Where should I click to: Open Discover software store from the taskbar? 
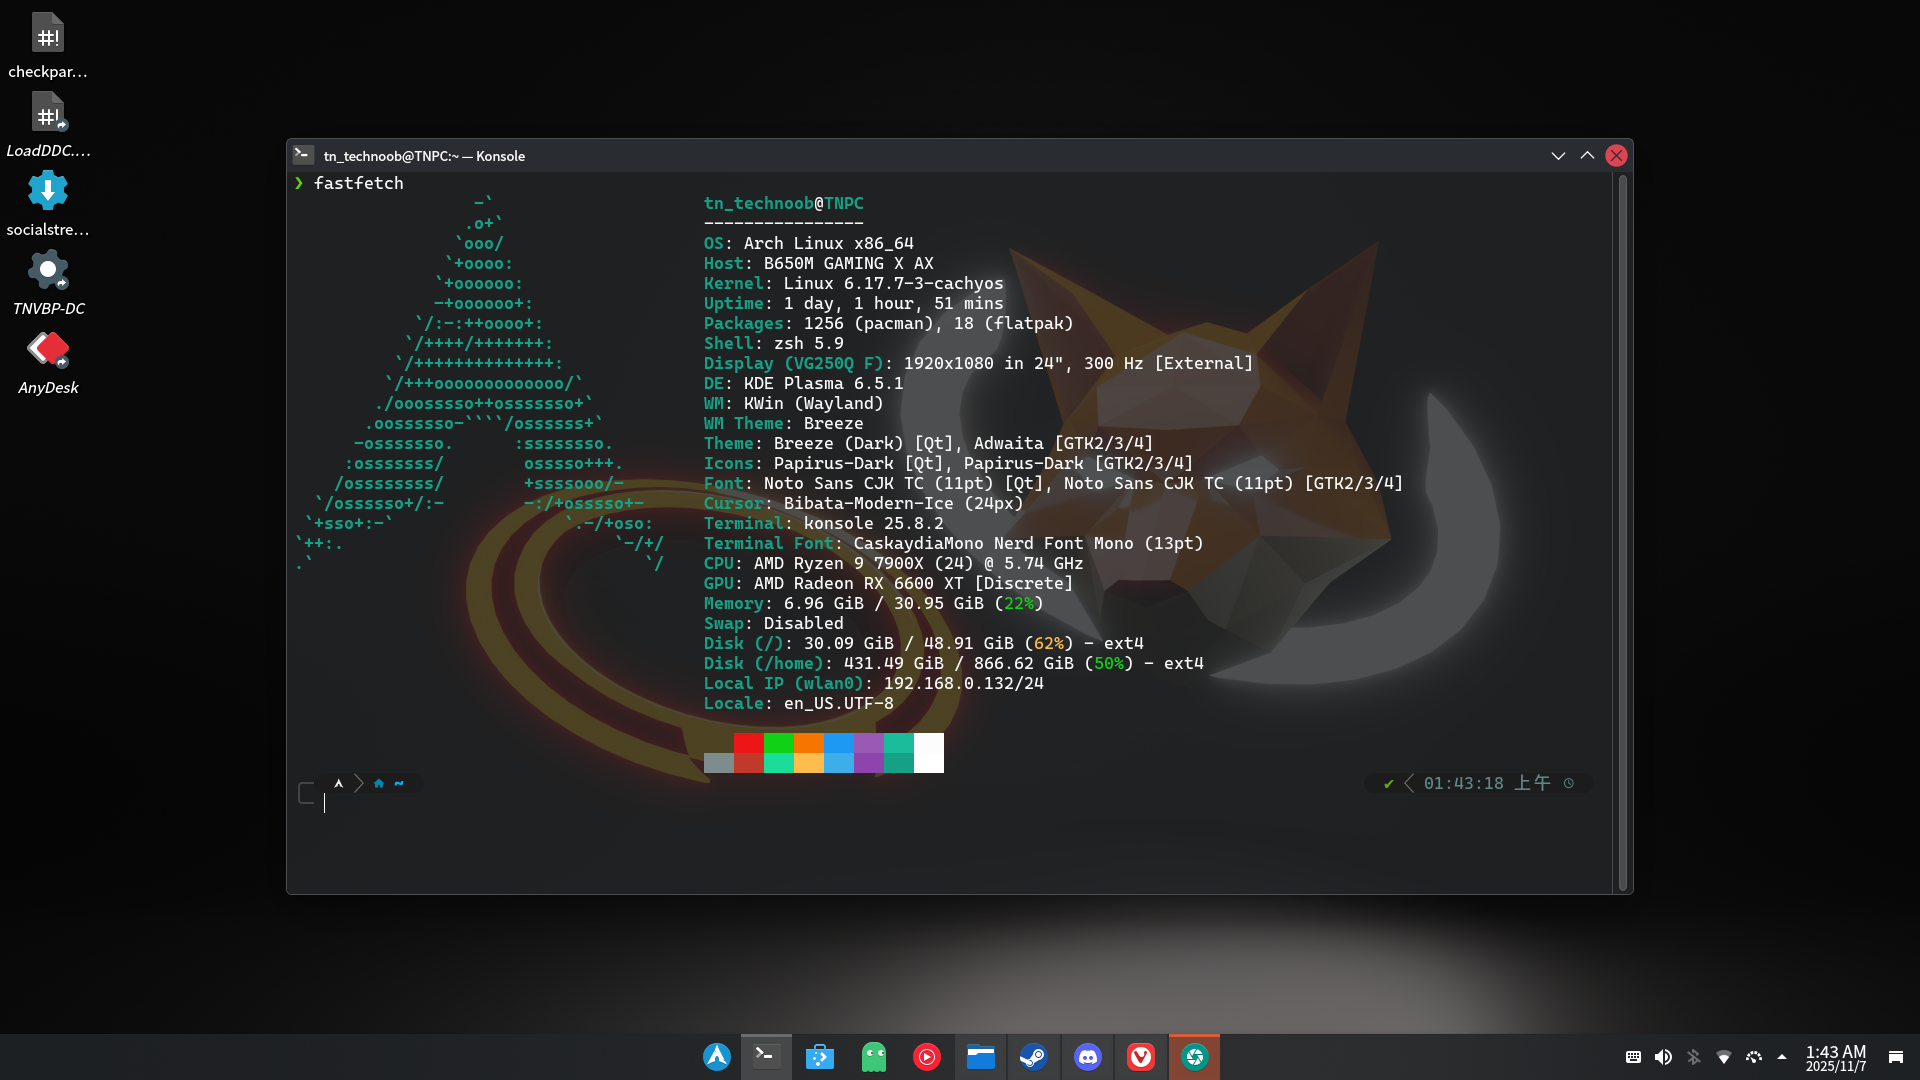pos(820,1057)
